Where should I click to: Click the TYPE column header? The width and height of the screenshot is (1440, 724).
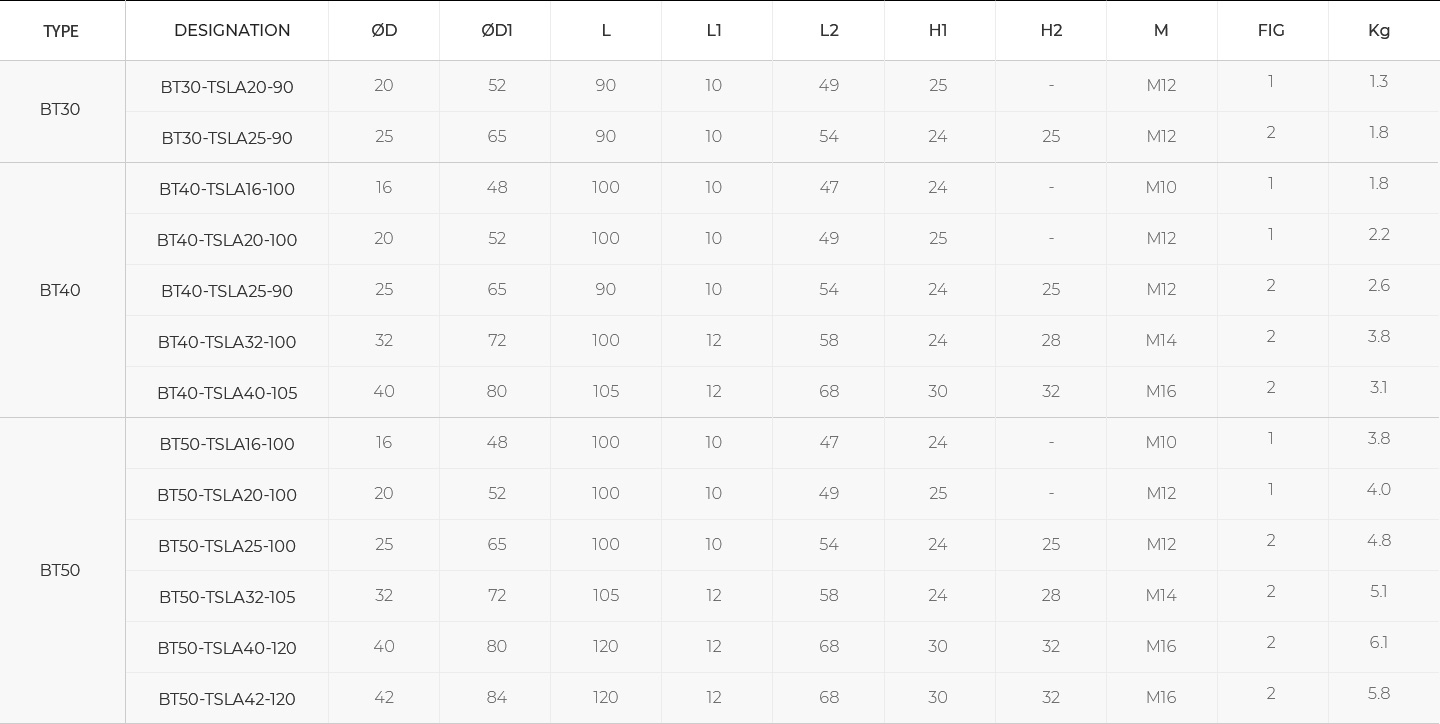pyautogui.click(x=61, y=31)
